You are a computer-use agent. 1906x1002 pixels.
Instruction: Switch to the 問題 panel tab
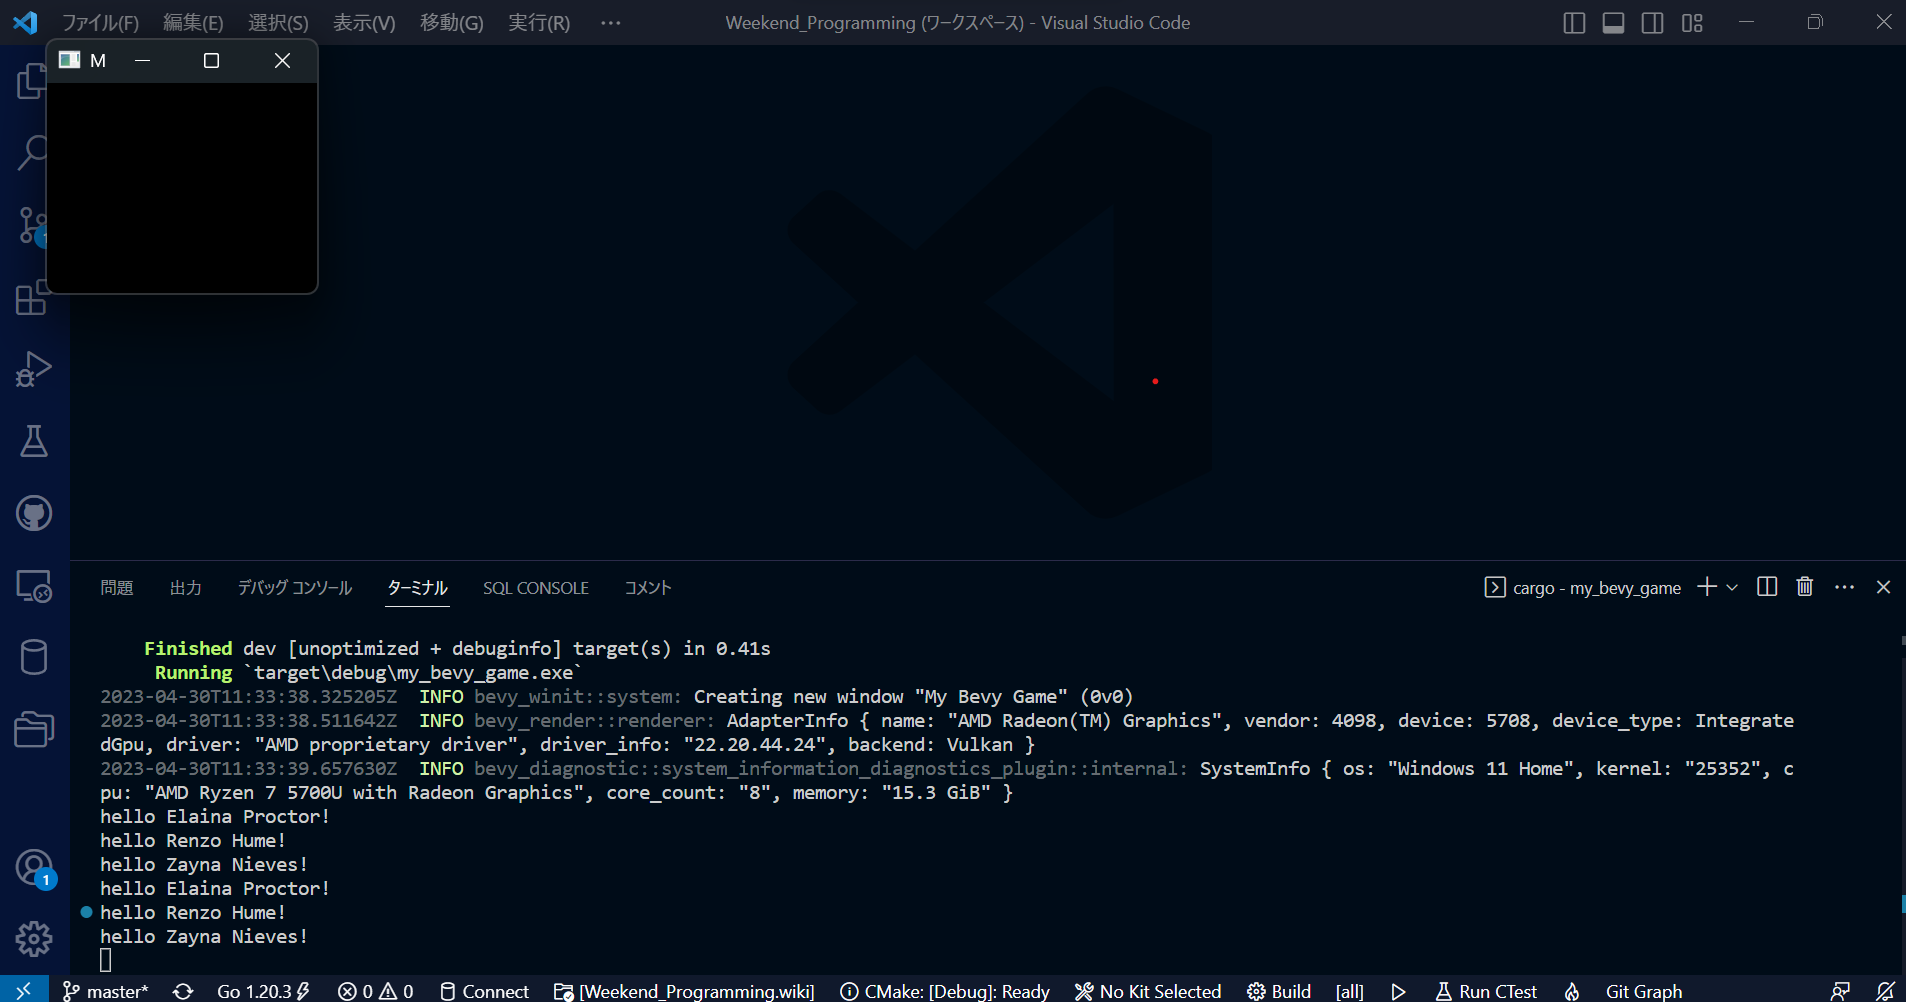117,588
